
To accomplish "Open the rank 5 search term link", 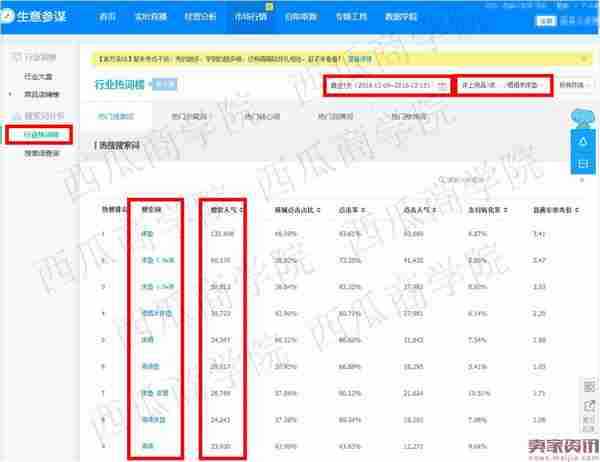I will [x=148, y=340].
